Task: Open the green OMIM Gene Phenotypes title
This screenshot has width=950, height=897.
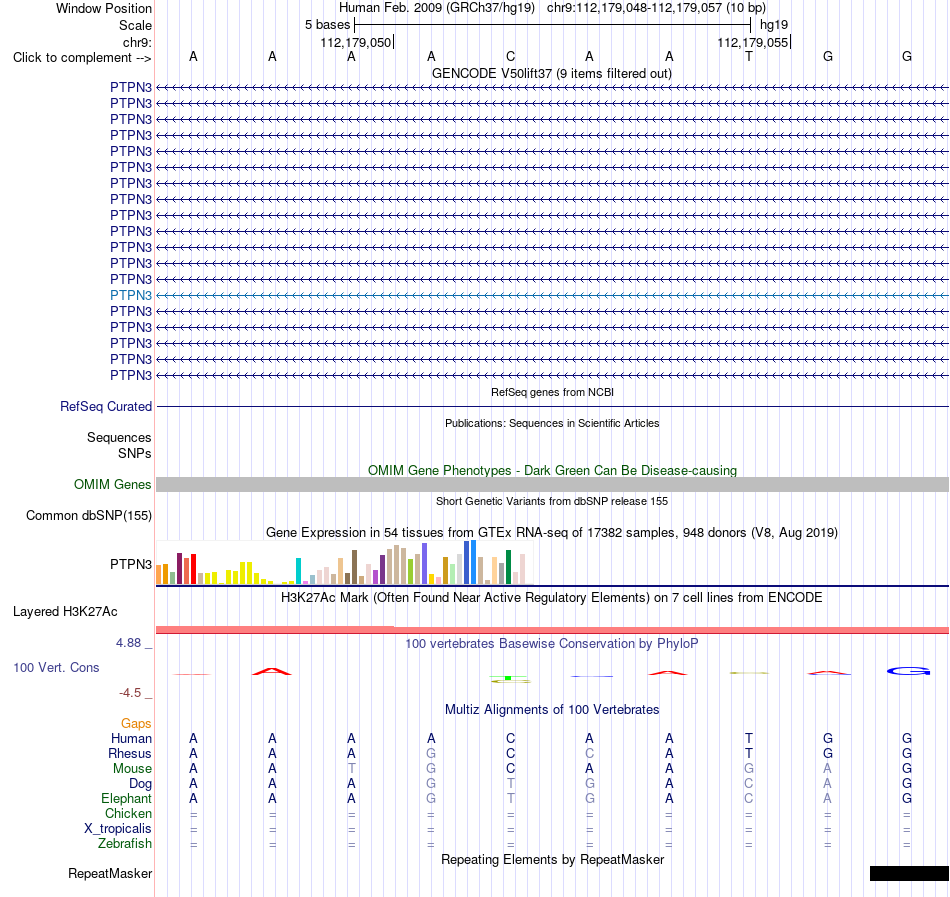Action: (x=553, y=471)
